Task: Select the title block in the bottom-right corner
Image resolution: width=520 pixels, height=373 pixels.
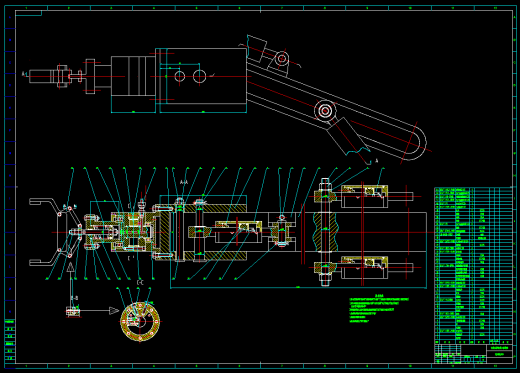Action: tap(473, 354)
